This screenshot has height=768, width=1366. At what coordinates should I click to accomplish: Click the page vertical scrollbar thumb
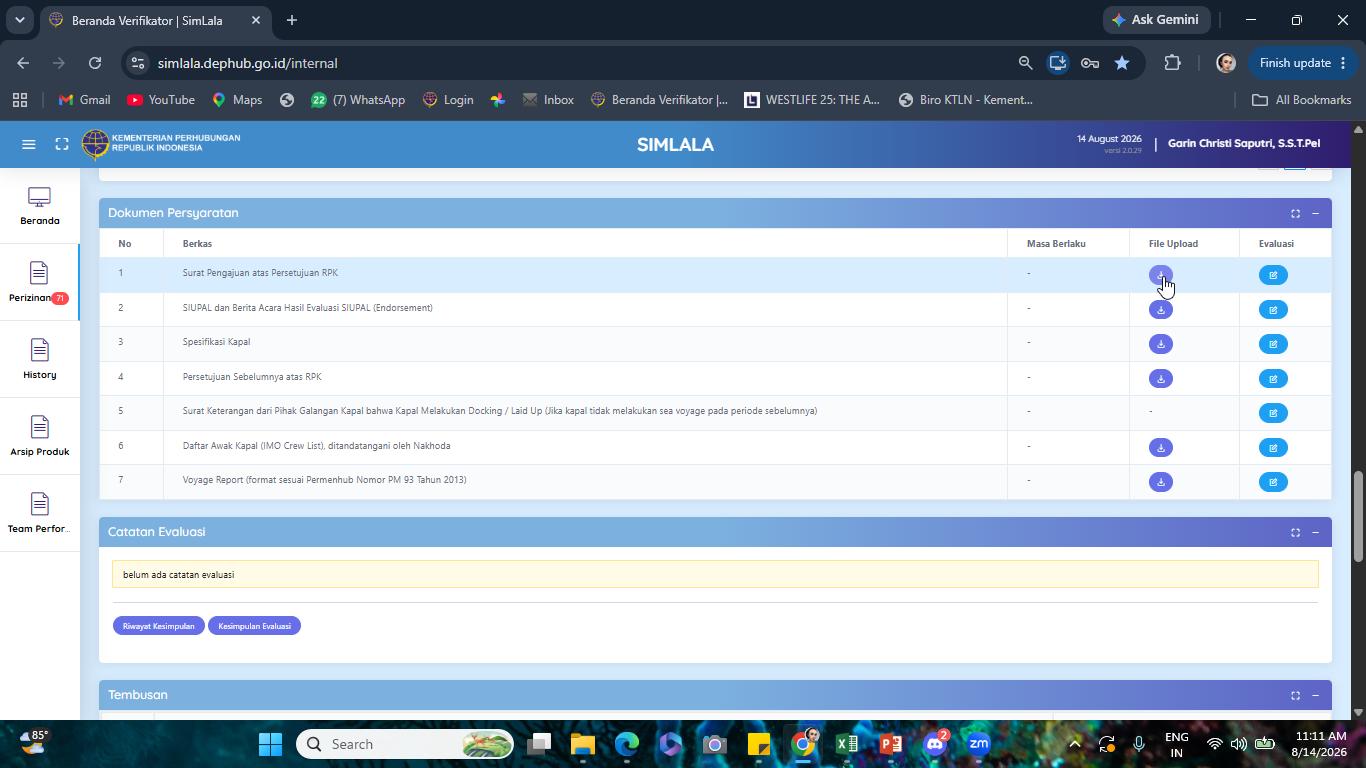(x=1357, y=516)
